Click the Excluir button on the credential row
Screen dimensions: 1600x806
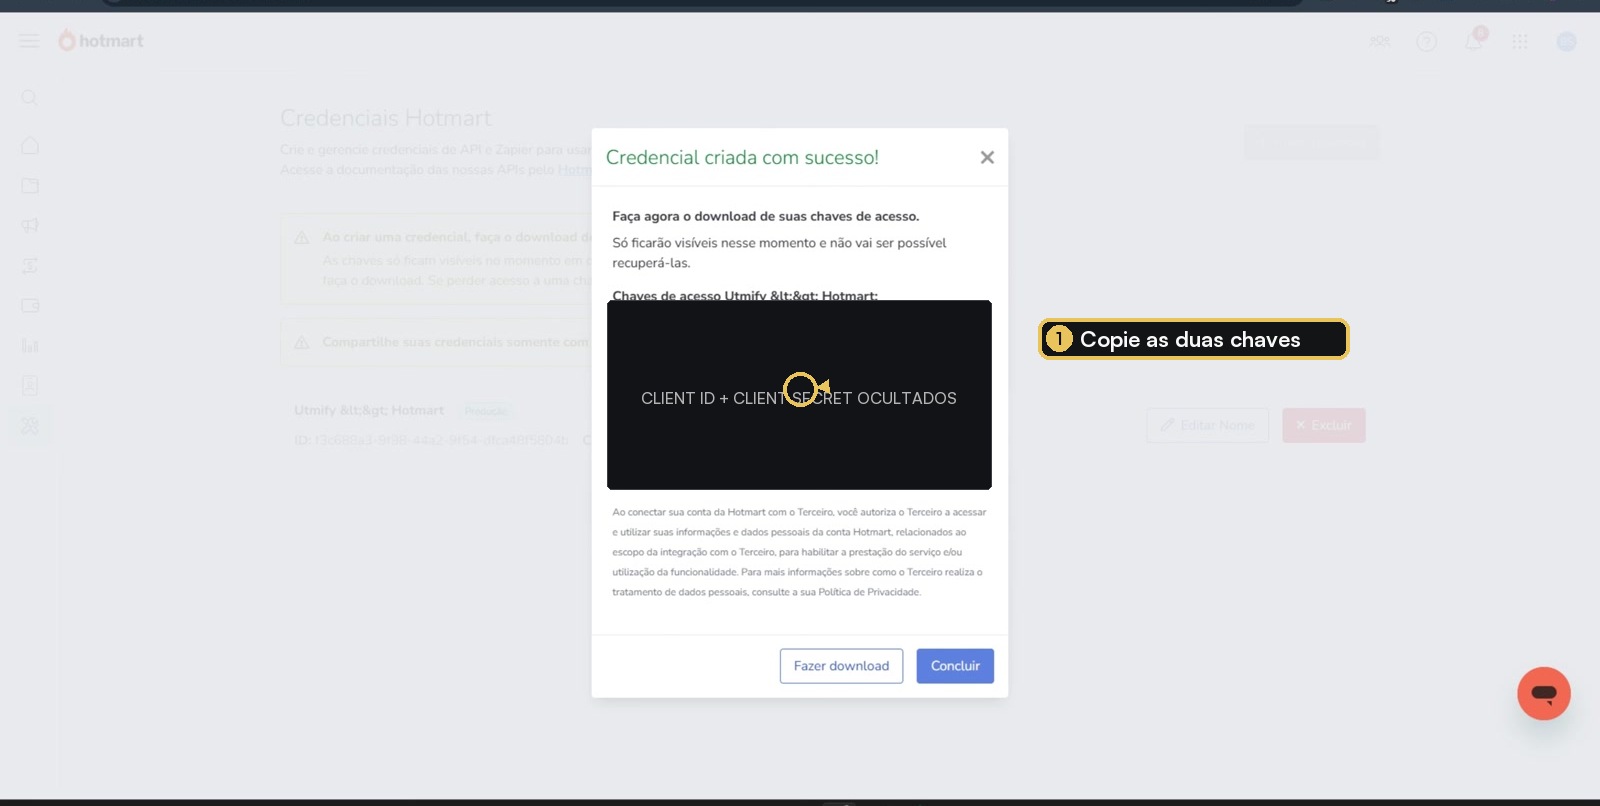[x=1324, y=425]
